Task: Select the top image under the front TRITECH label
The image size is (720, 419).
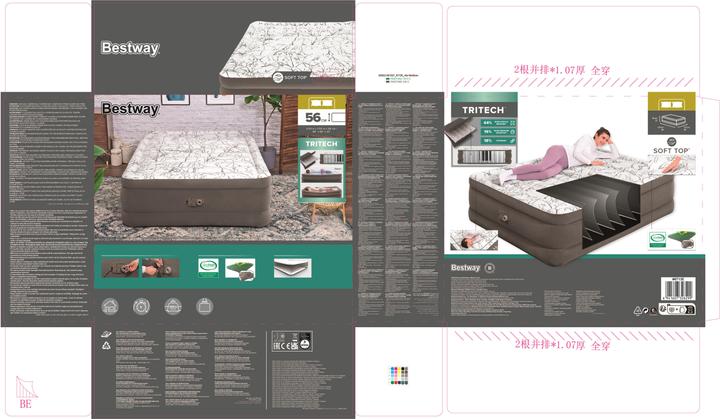Action: [x=322, y=159]
